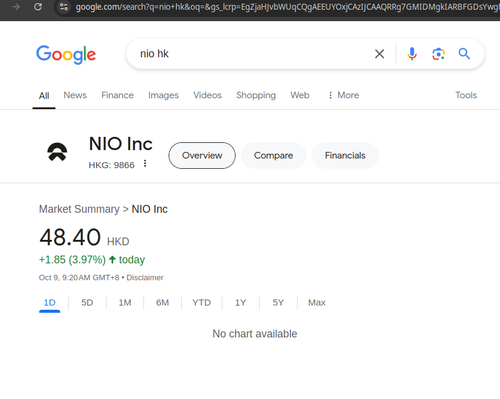Screen dimensions: 500x399
Task: Switch to the Finance tab
Action: tap(117, 95)
